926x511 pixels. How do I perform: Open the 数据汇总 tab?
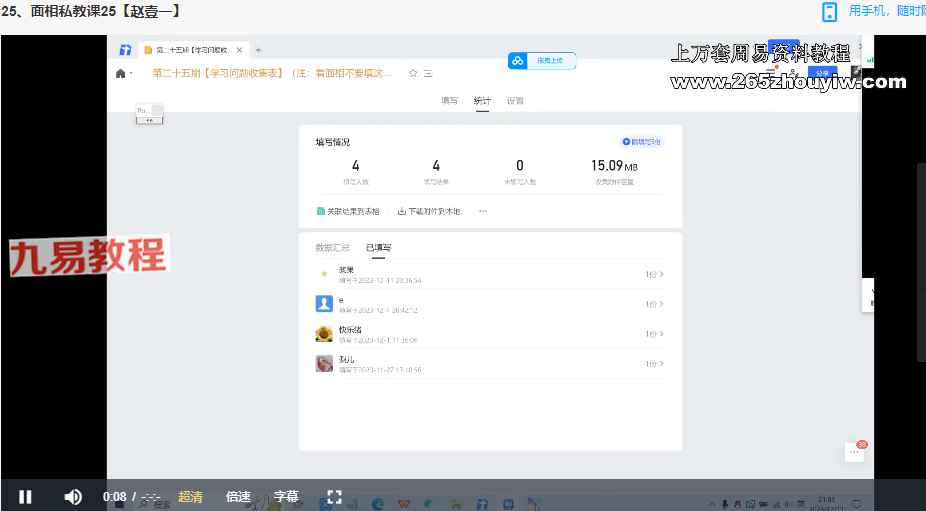(332, 247)
